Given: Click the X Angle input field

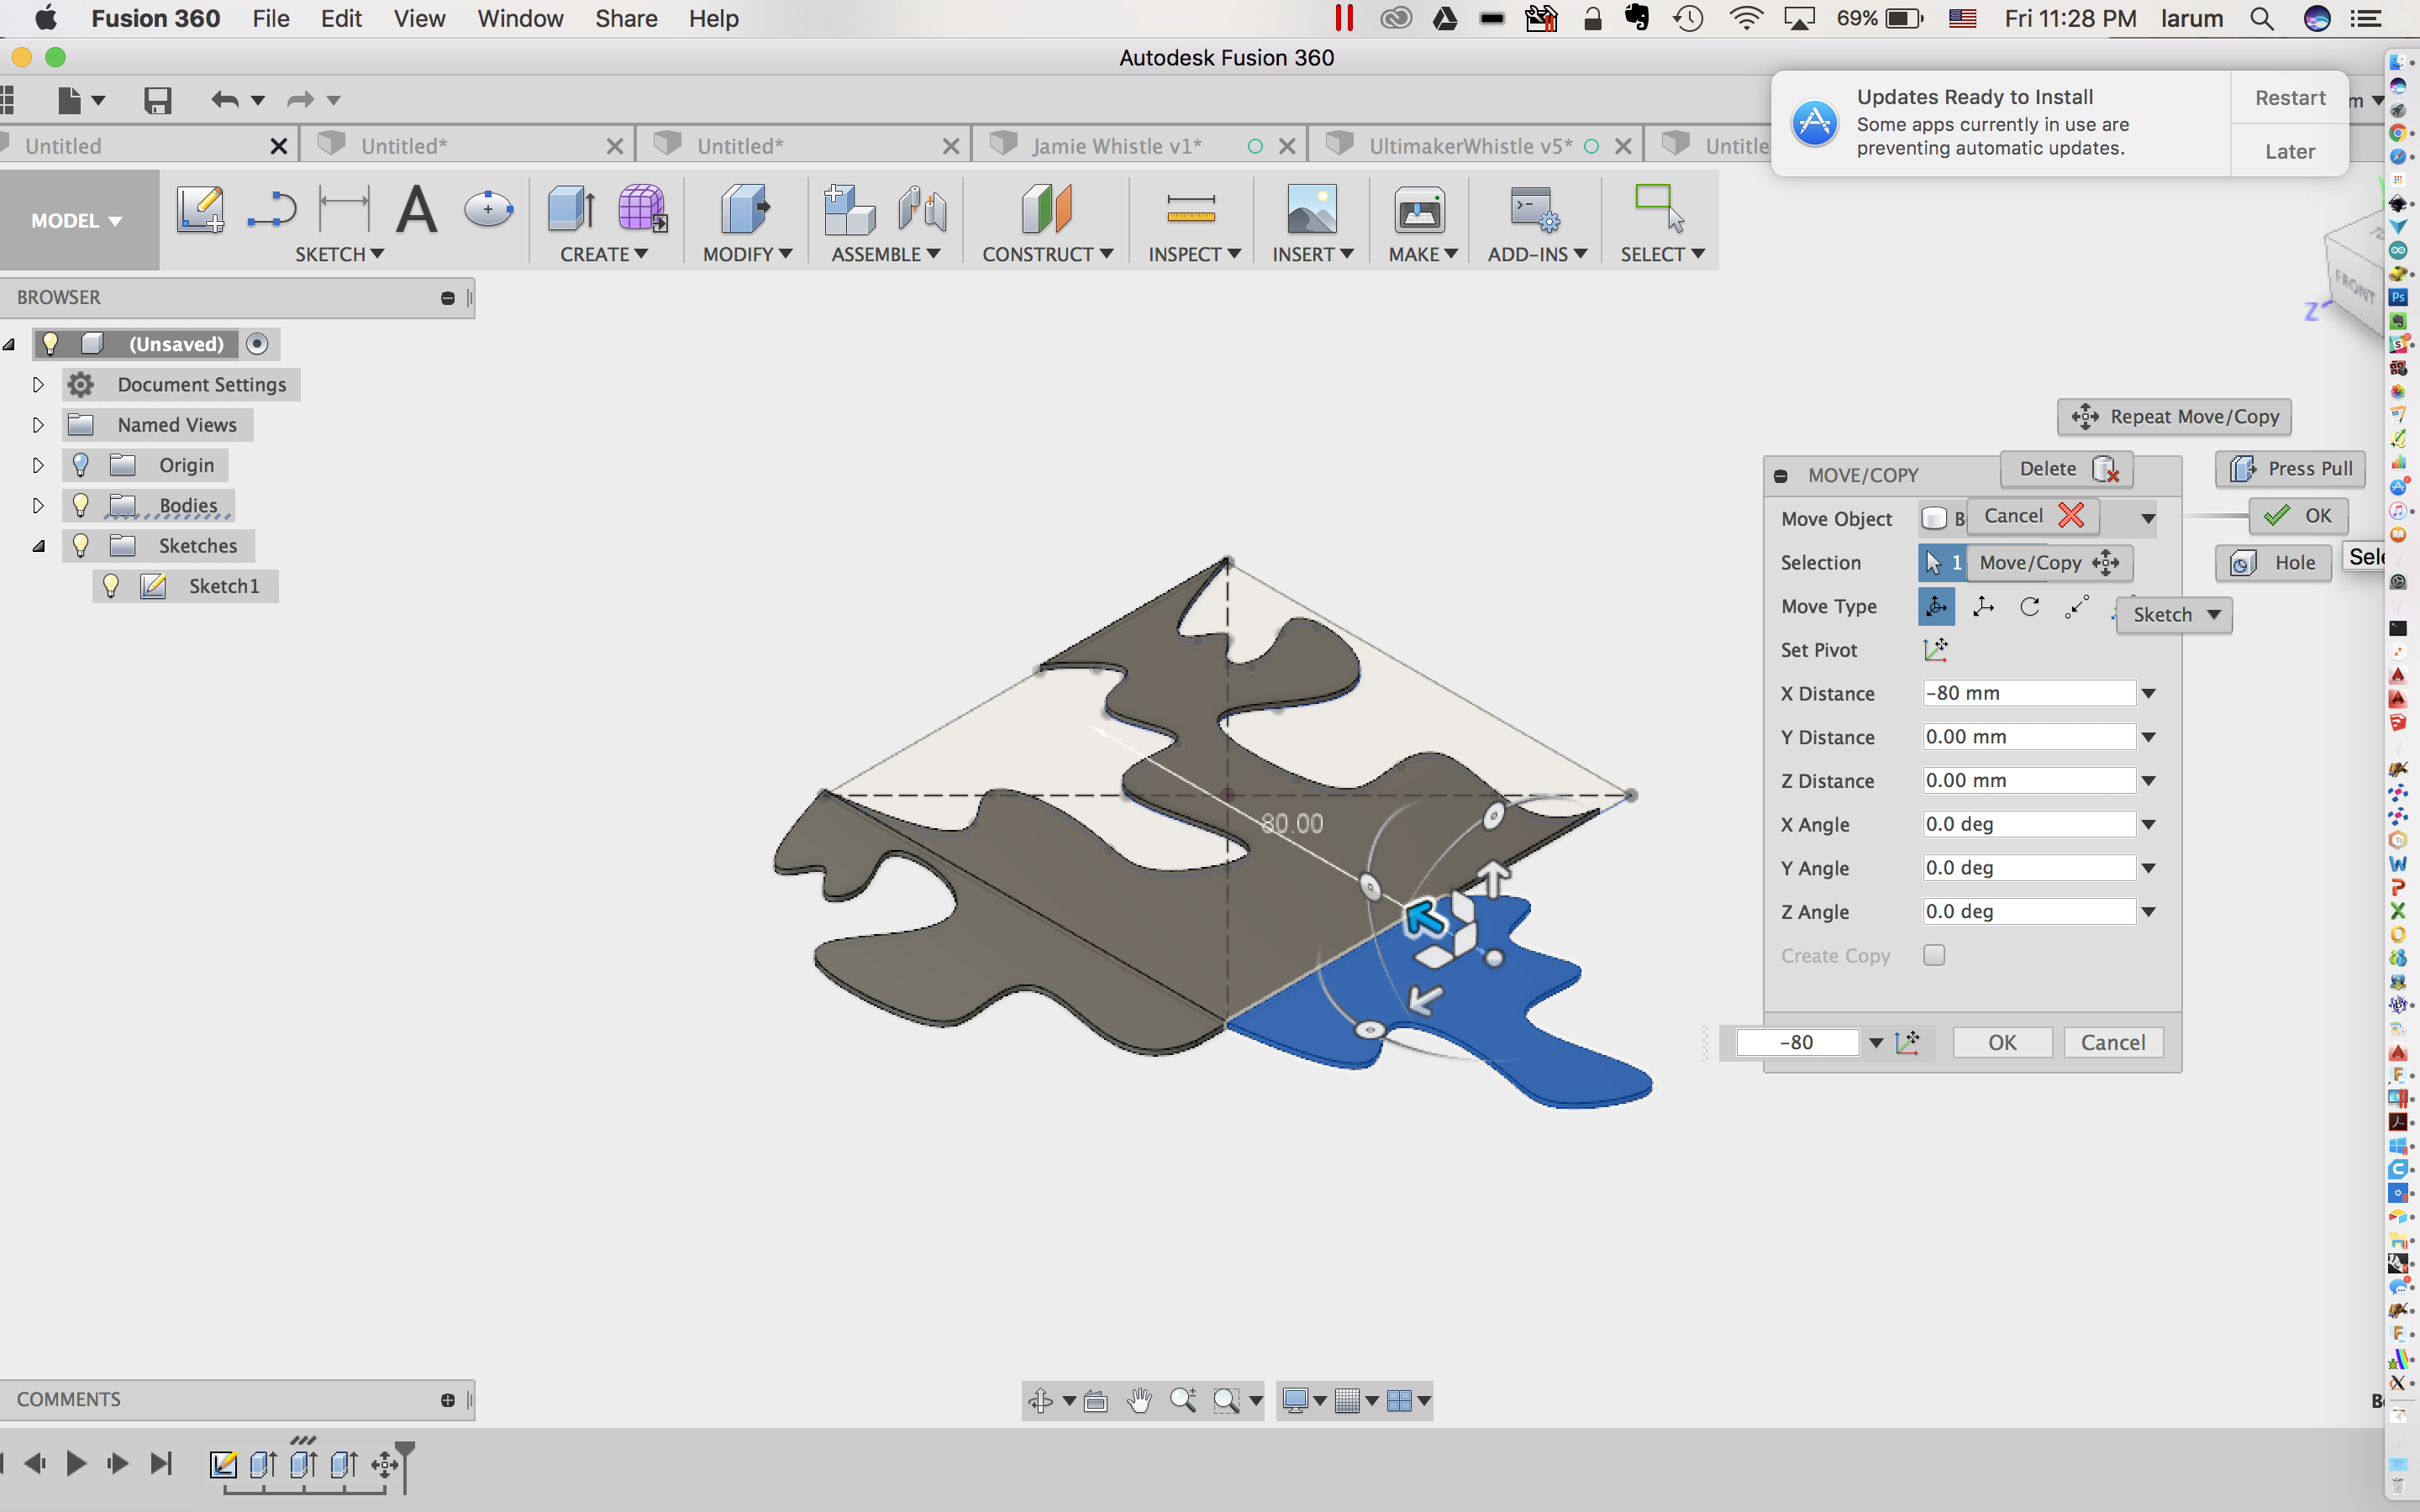Looking at the screenshot, I should [x=2029, y=824].
